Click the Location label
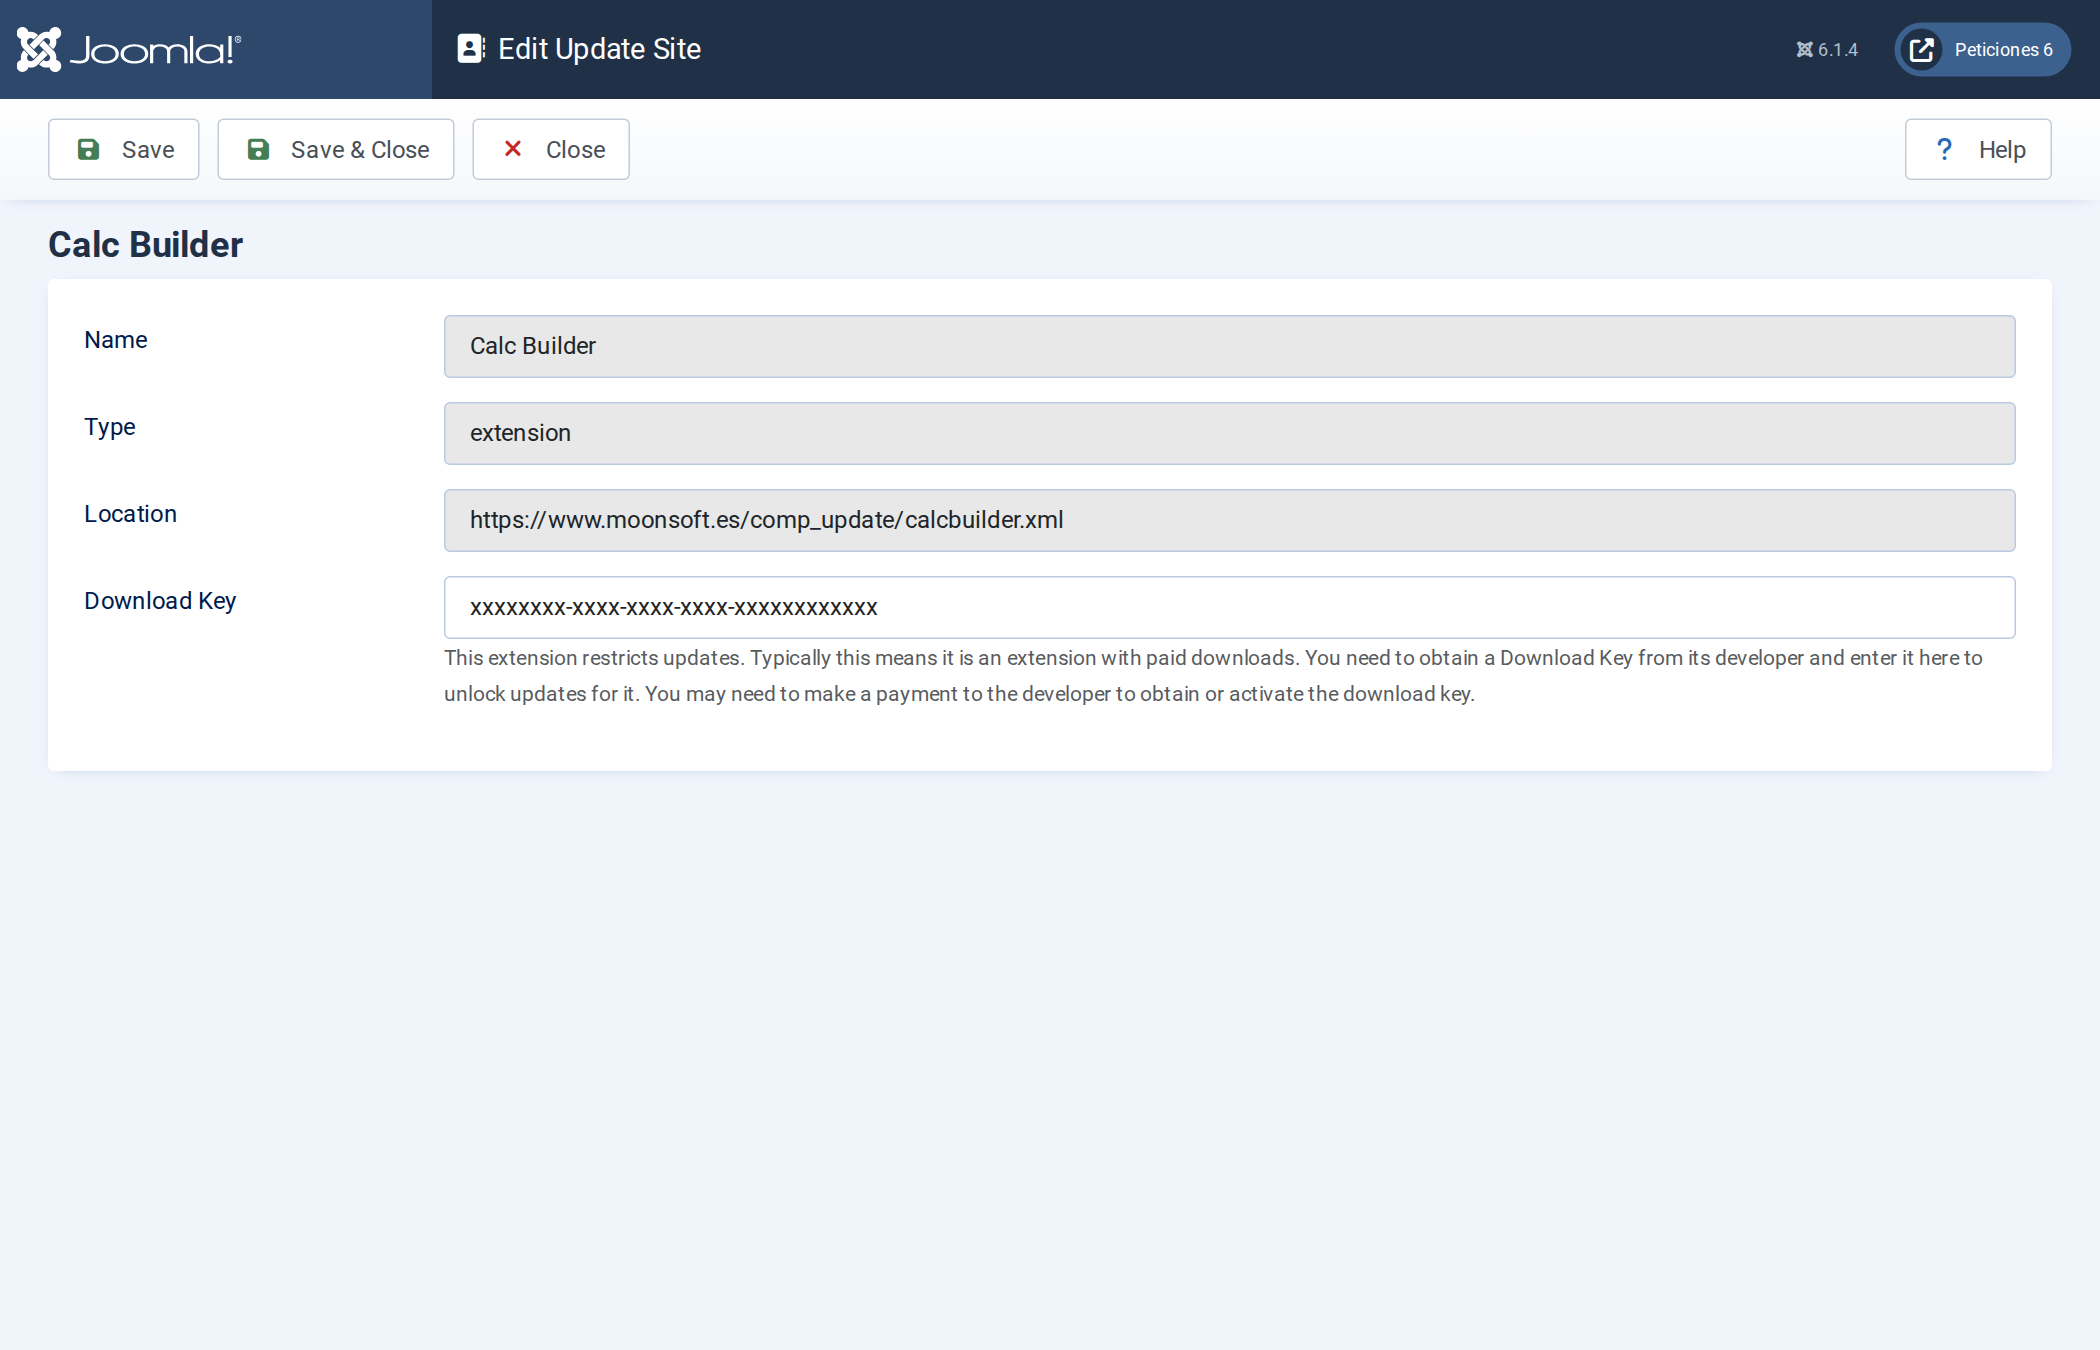2100x1350 pixels. click(x=130, y=514)
